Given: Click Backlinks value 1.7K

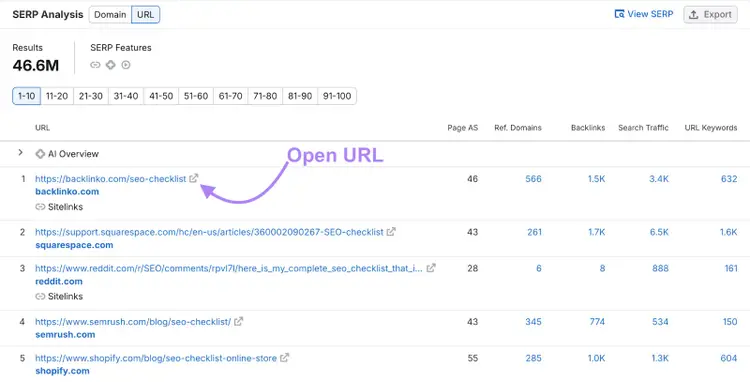Looking at the screenshot, I should 596,232.
